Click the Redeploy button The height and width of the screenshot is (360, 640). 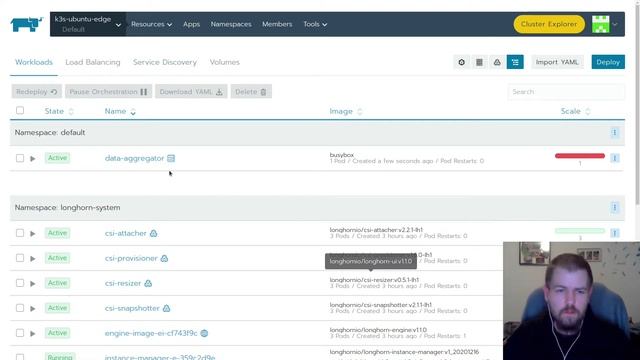(x=37, y=92)
